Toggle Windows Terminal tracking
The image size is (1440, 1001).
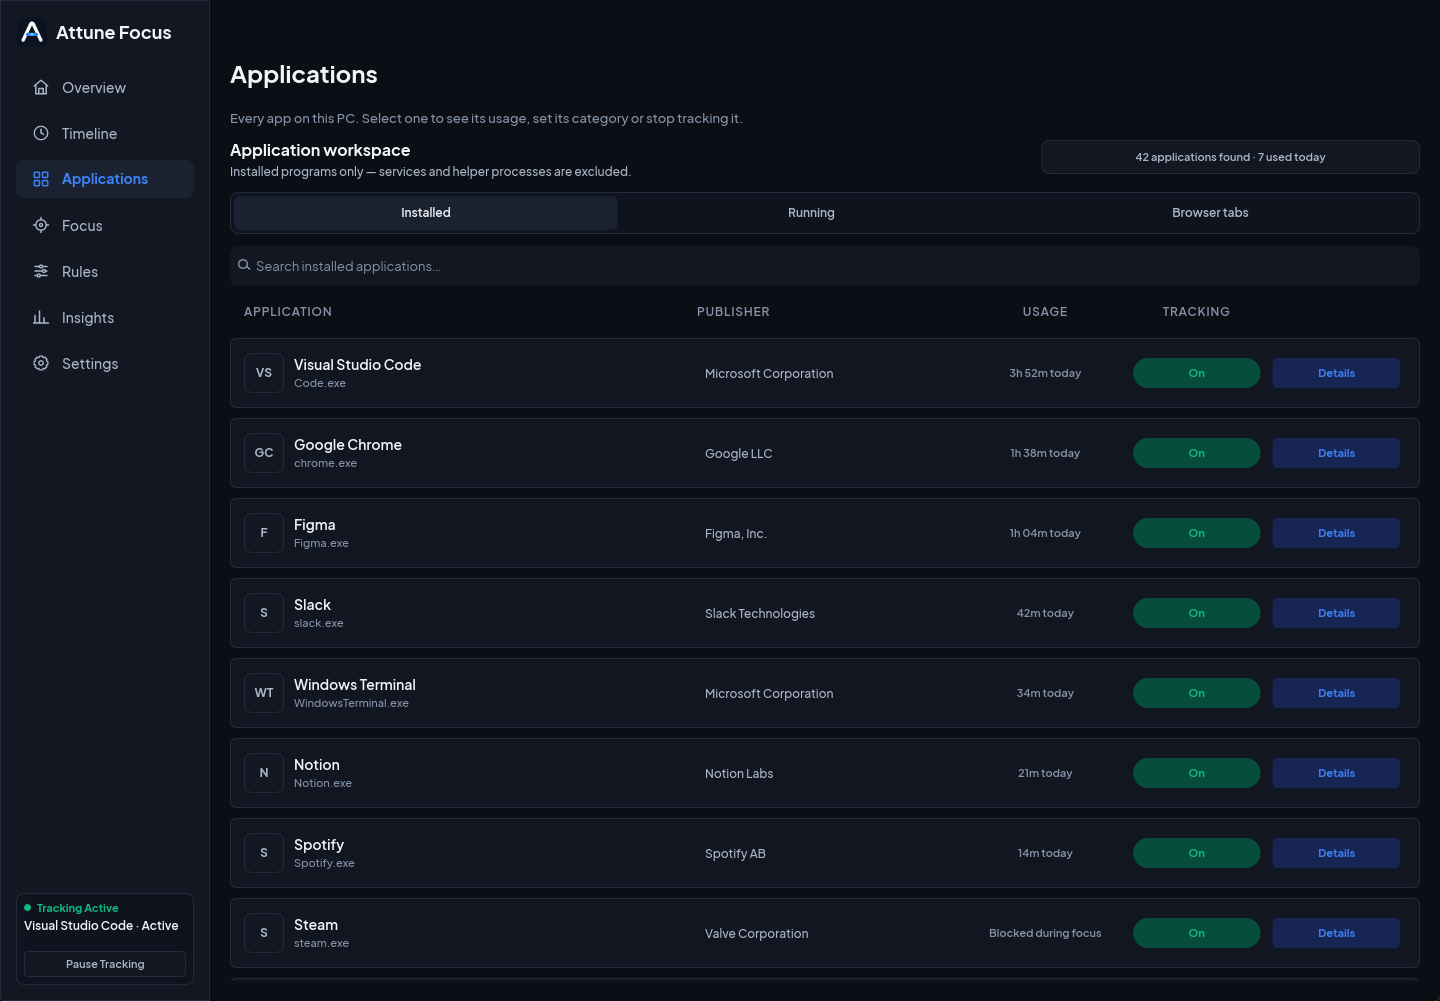(1196, 693)
